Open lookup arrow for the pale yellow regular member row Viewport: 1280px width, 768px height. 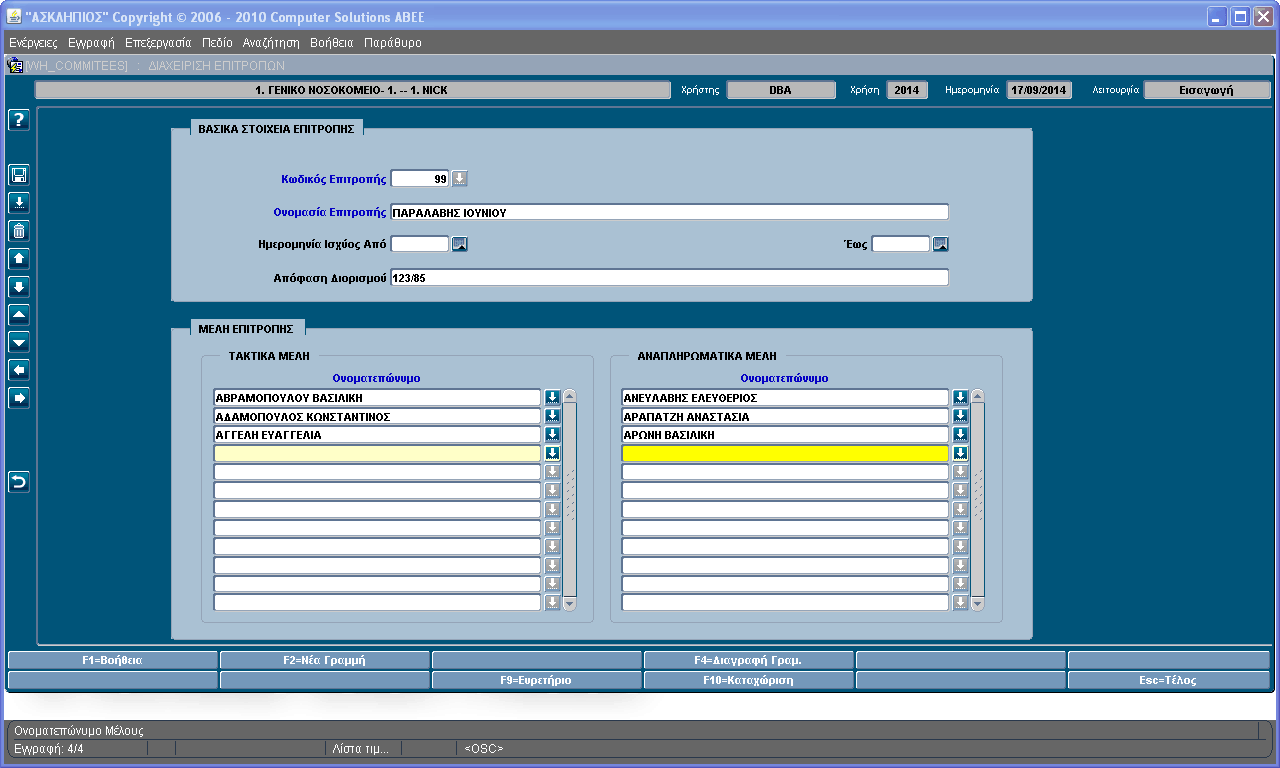[x=553, y=453]
